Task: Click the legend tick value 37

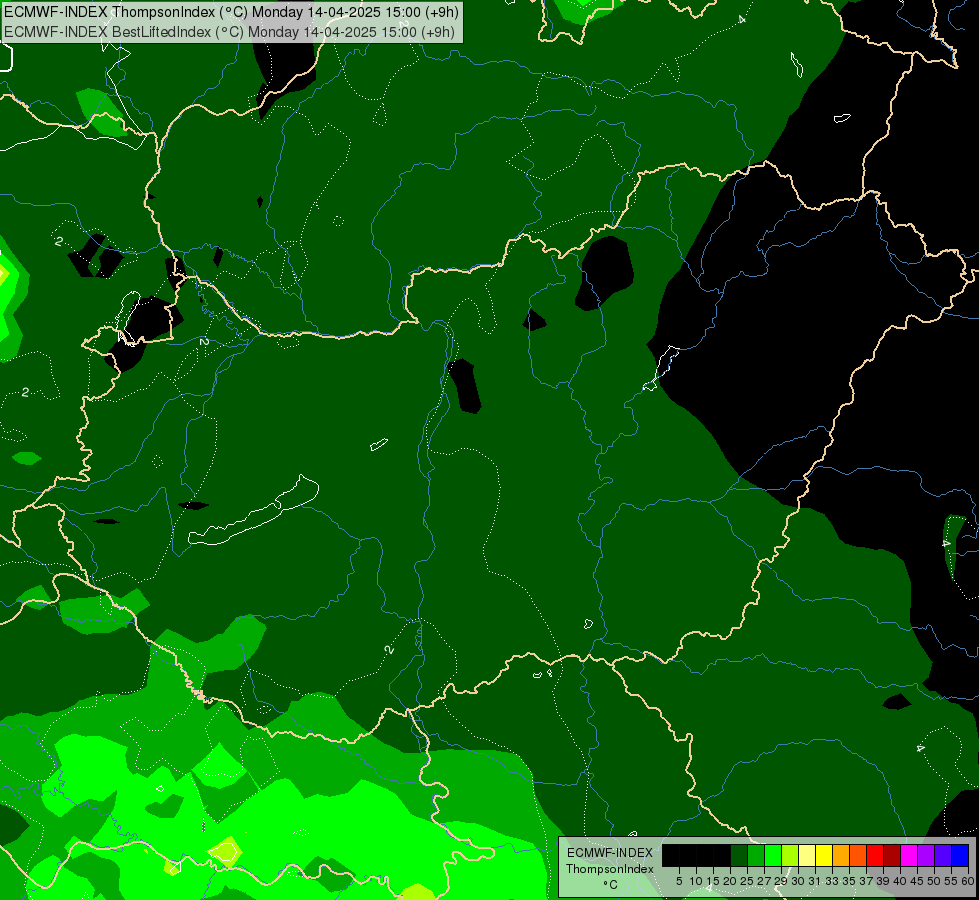Action: pos(867,881)
